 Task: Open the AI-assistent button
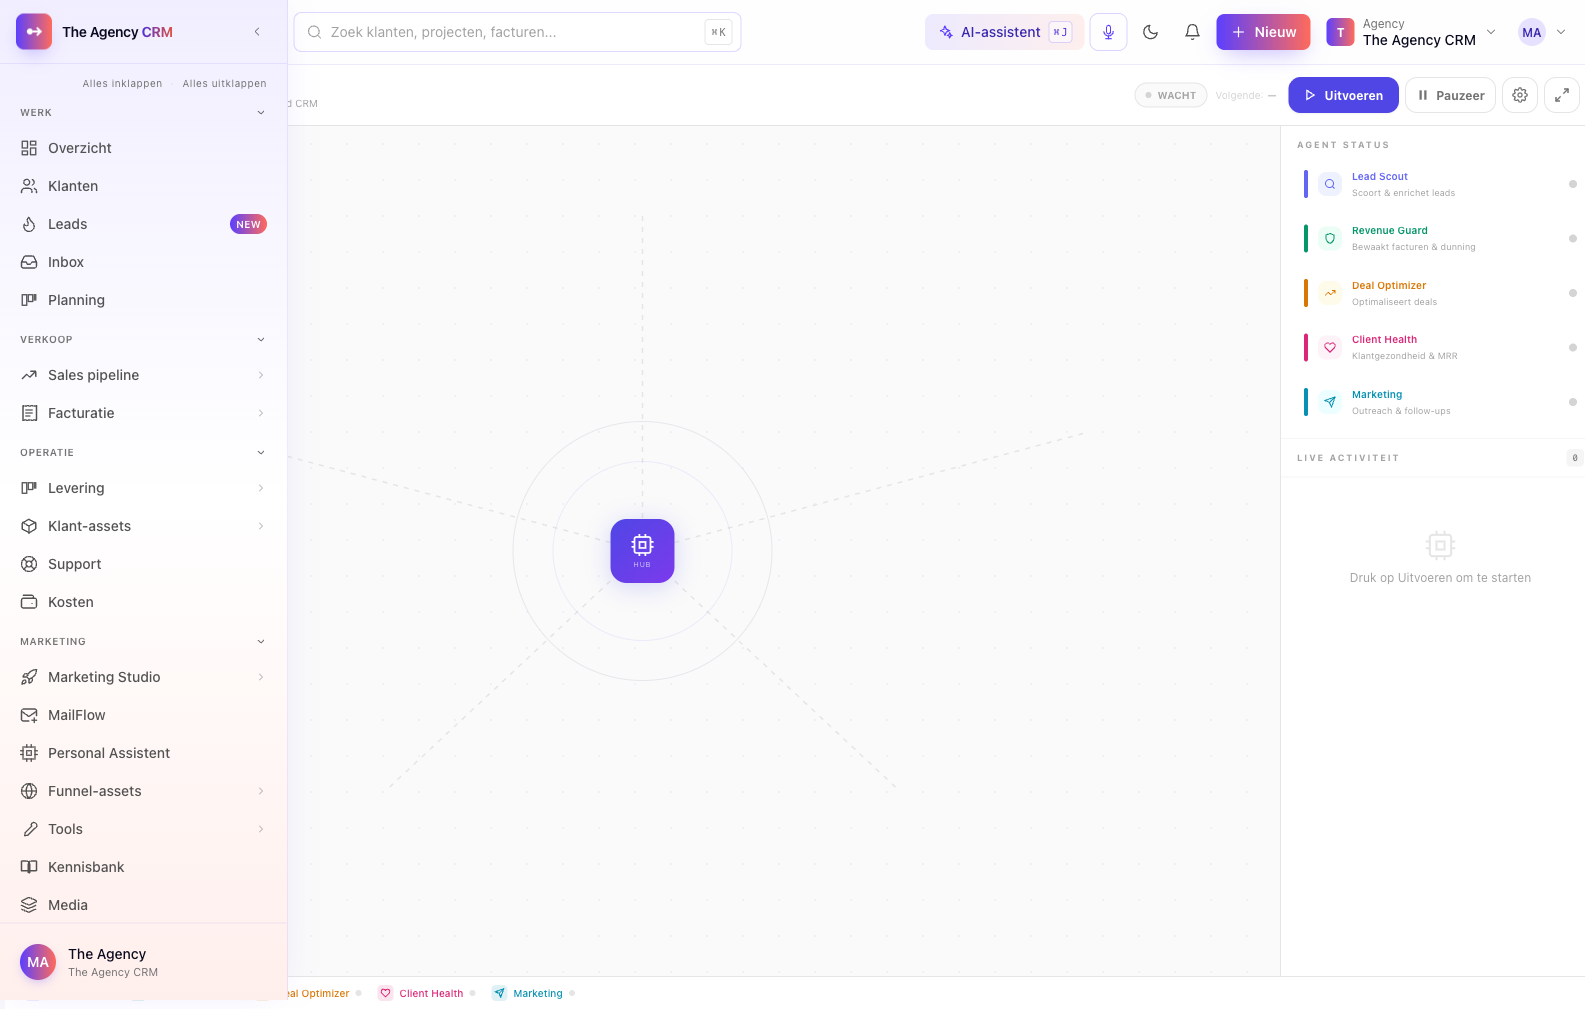point(1004,32)
